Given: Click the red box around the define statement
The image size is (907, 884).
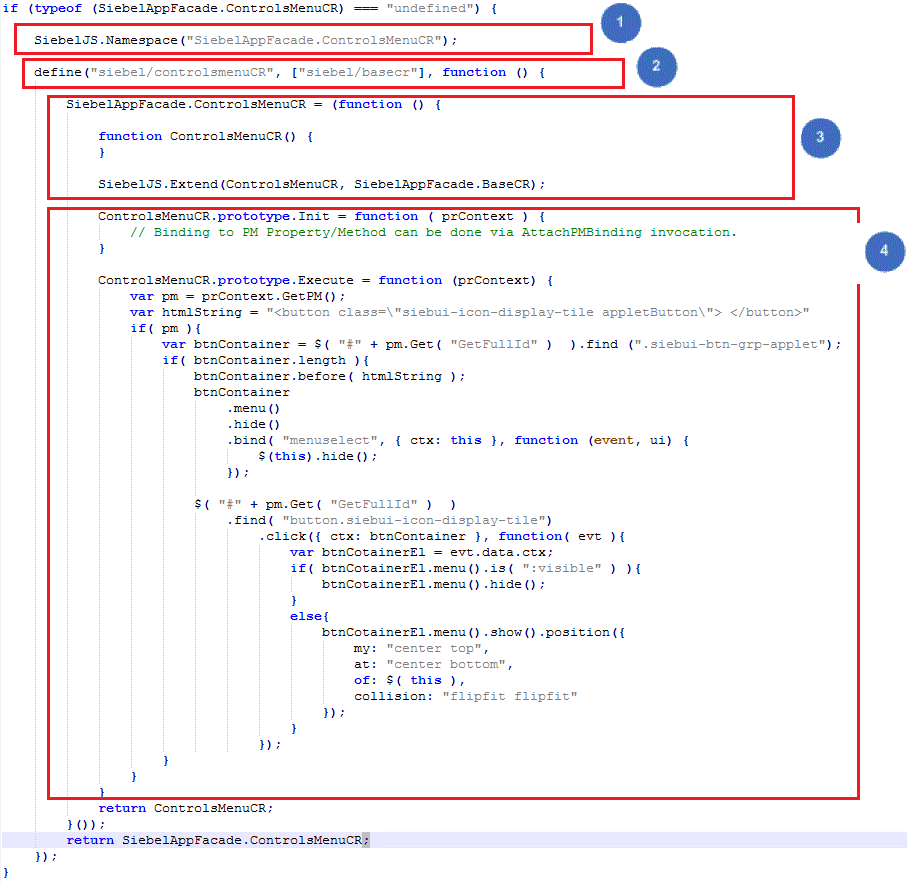Looking at the screenshot, I should click(x=323, y=72).
